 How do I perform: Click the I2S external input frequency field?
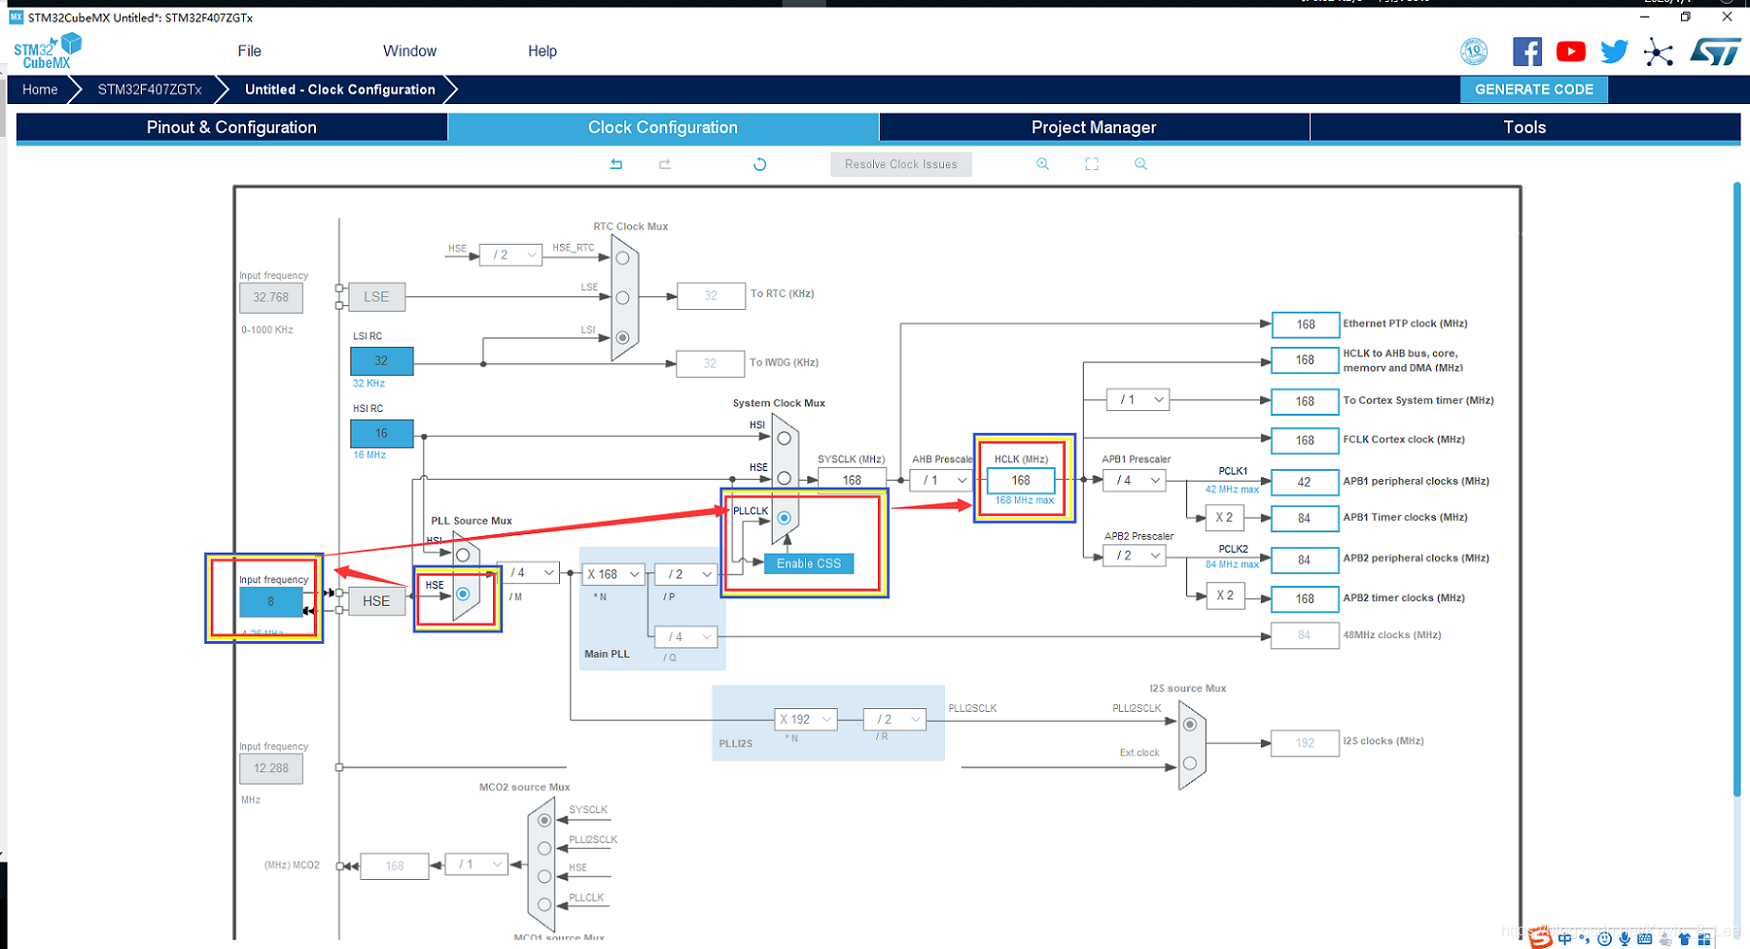271,768
